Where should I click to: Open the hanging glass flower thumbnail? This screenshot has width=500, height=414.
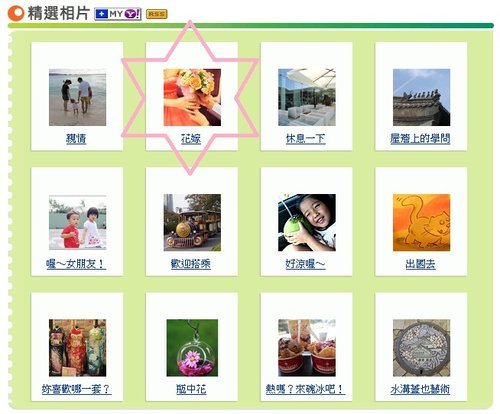pos(192,348)
